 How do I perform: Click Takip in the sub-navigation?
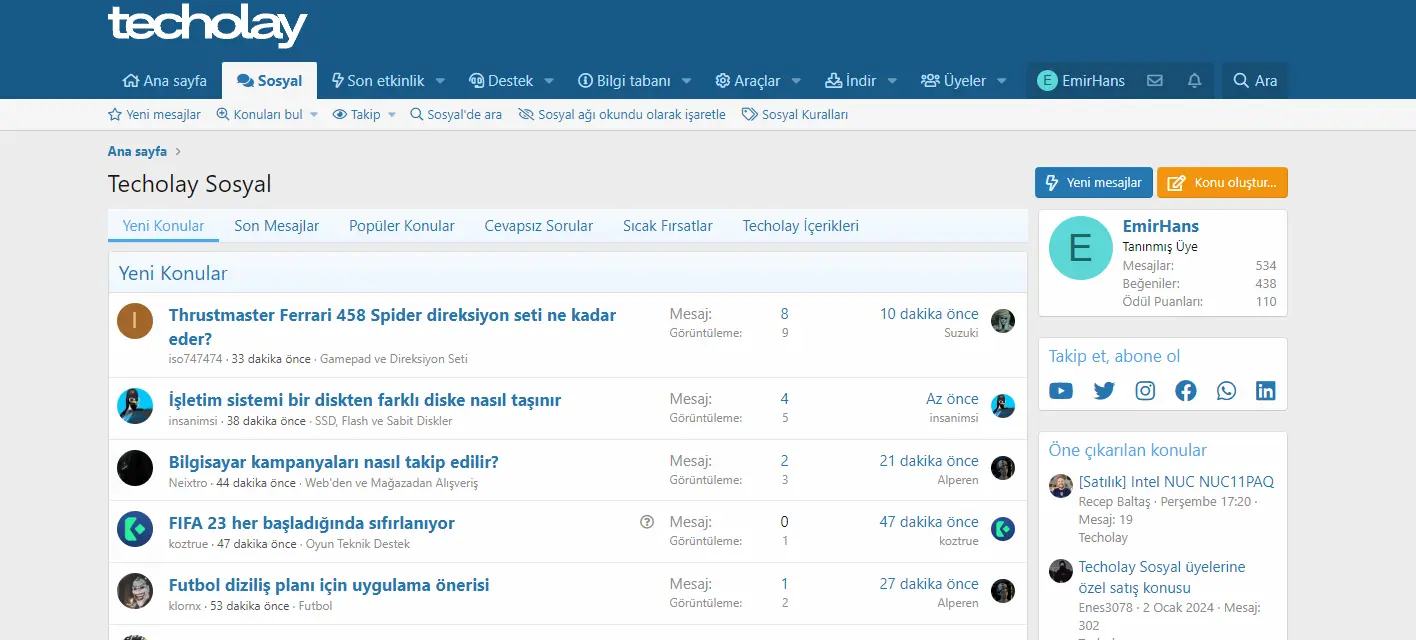point(357,115)
